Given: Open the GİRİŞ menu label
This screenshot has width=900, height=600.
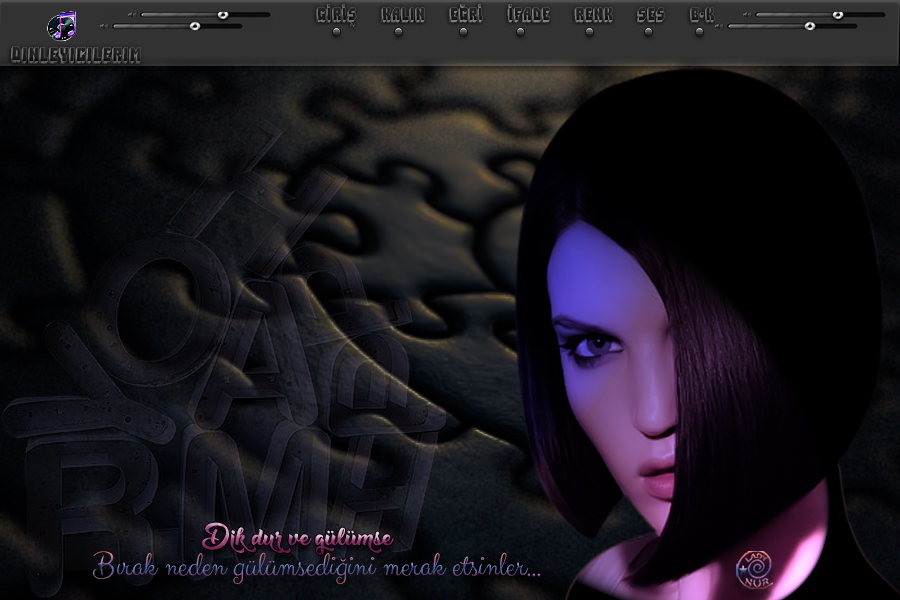Looking at the screenshot, I should (336, 15).
